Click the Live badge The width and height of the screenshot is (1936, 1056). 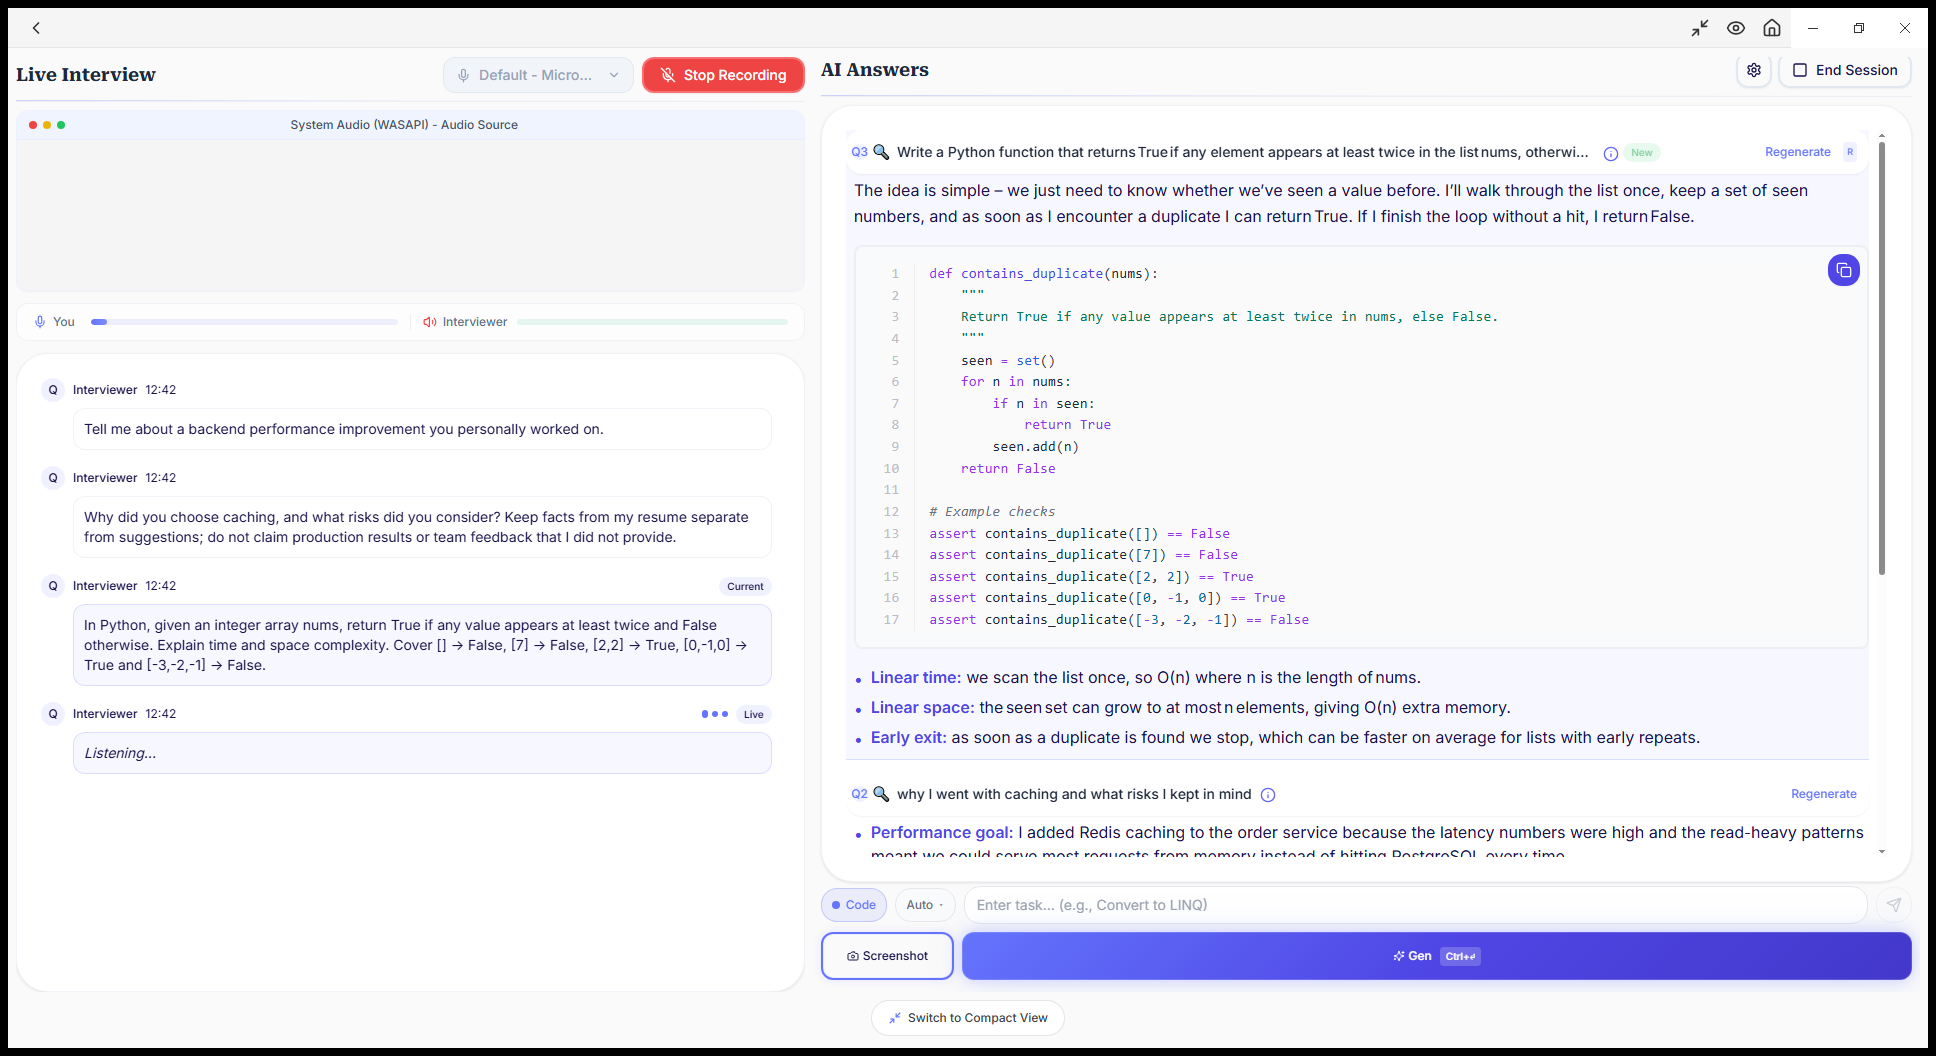coord(754,714)
